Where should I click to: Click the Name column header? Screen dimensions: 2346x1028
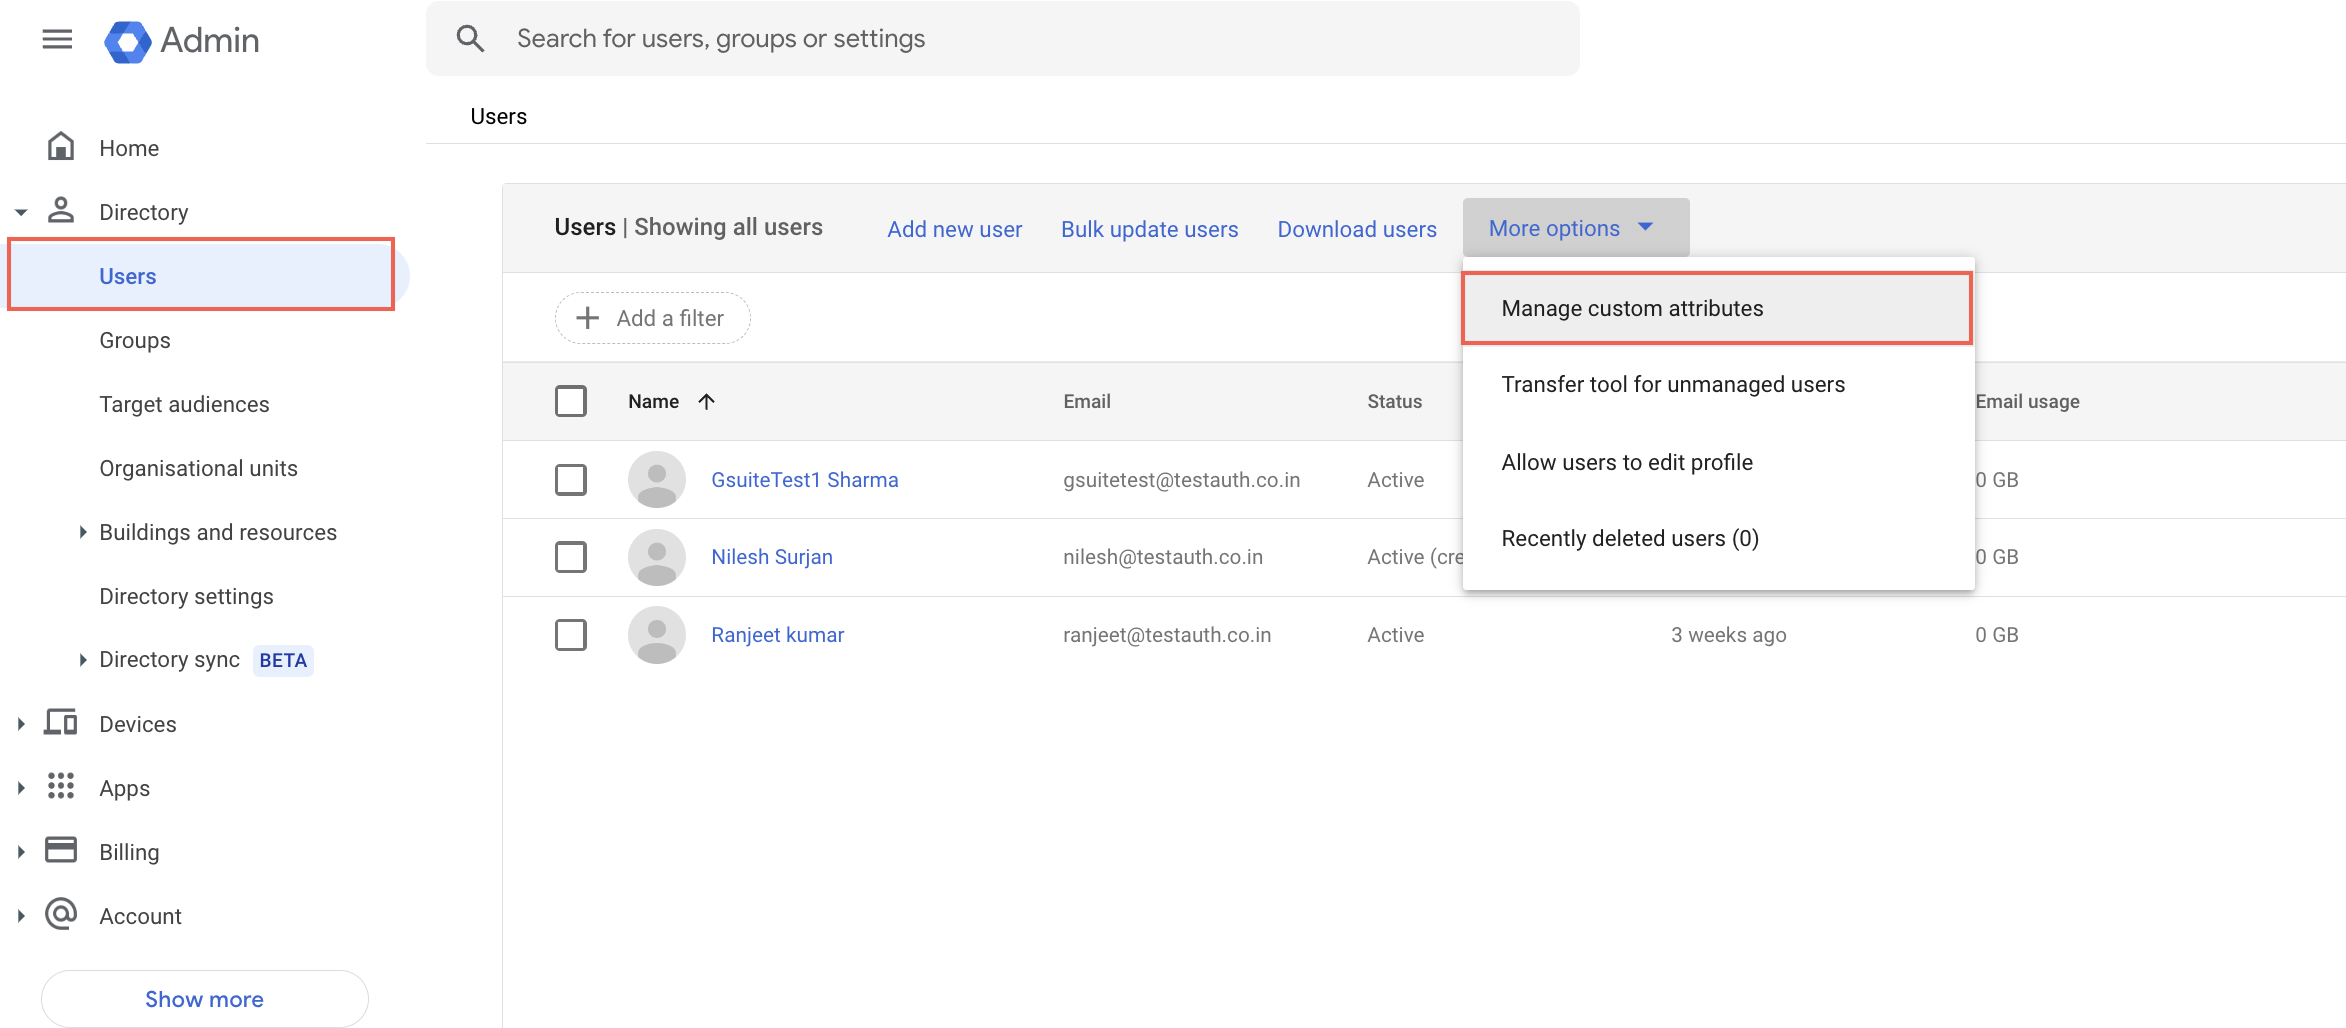653,401
